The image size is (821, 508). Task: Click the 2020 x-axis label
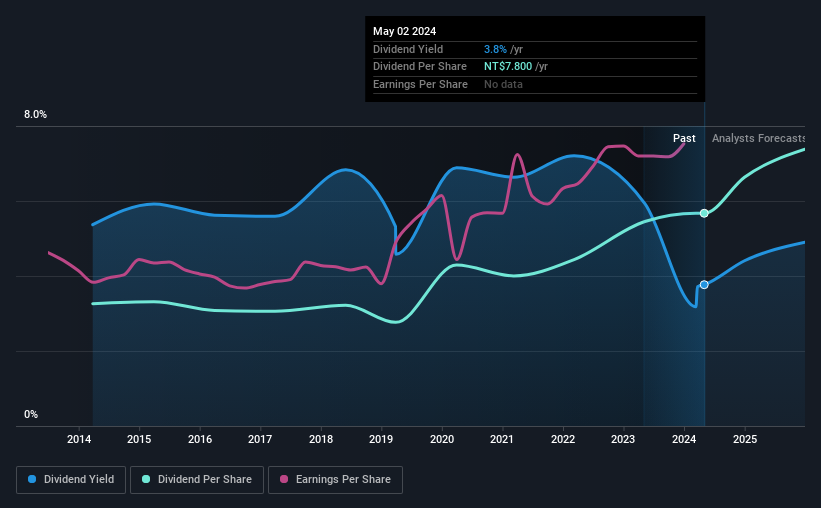click(x=442, y=439)
